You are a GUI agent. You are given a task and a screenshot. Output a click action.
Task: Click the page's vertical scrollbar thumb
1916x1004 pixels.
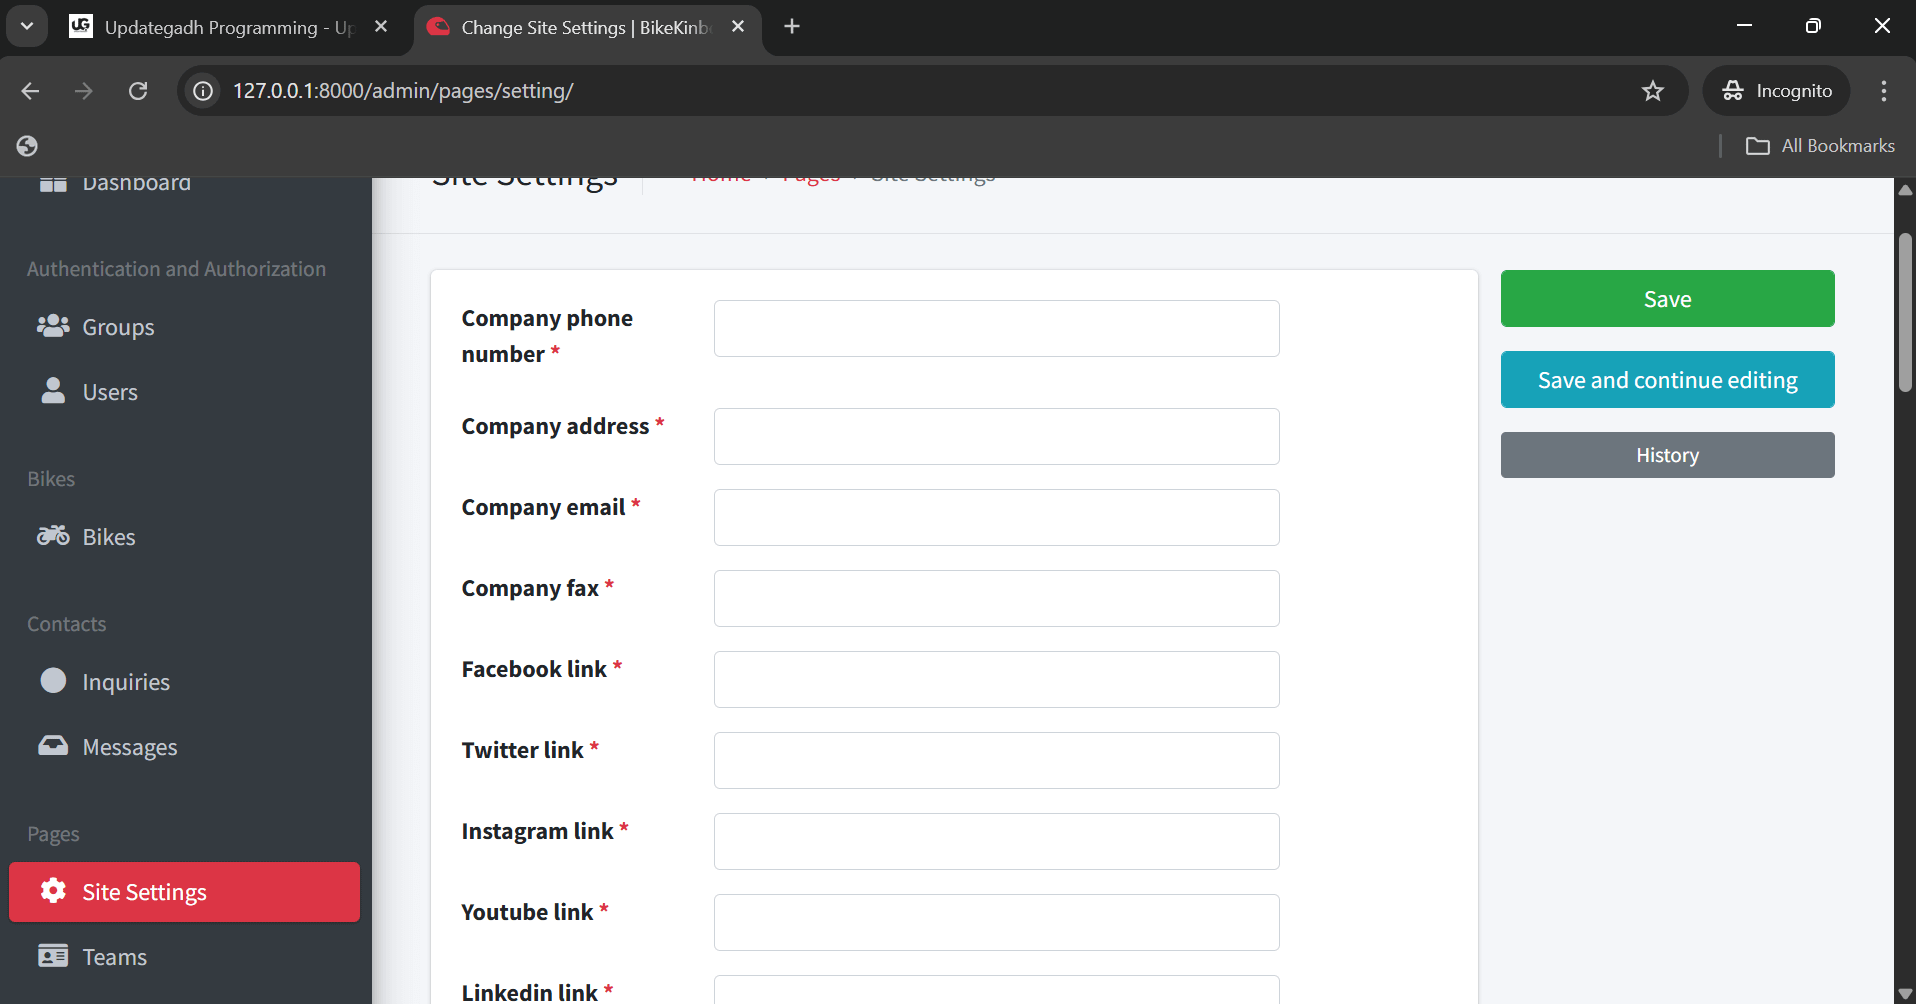point(1905,312)
